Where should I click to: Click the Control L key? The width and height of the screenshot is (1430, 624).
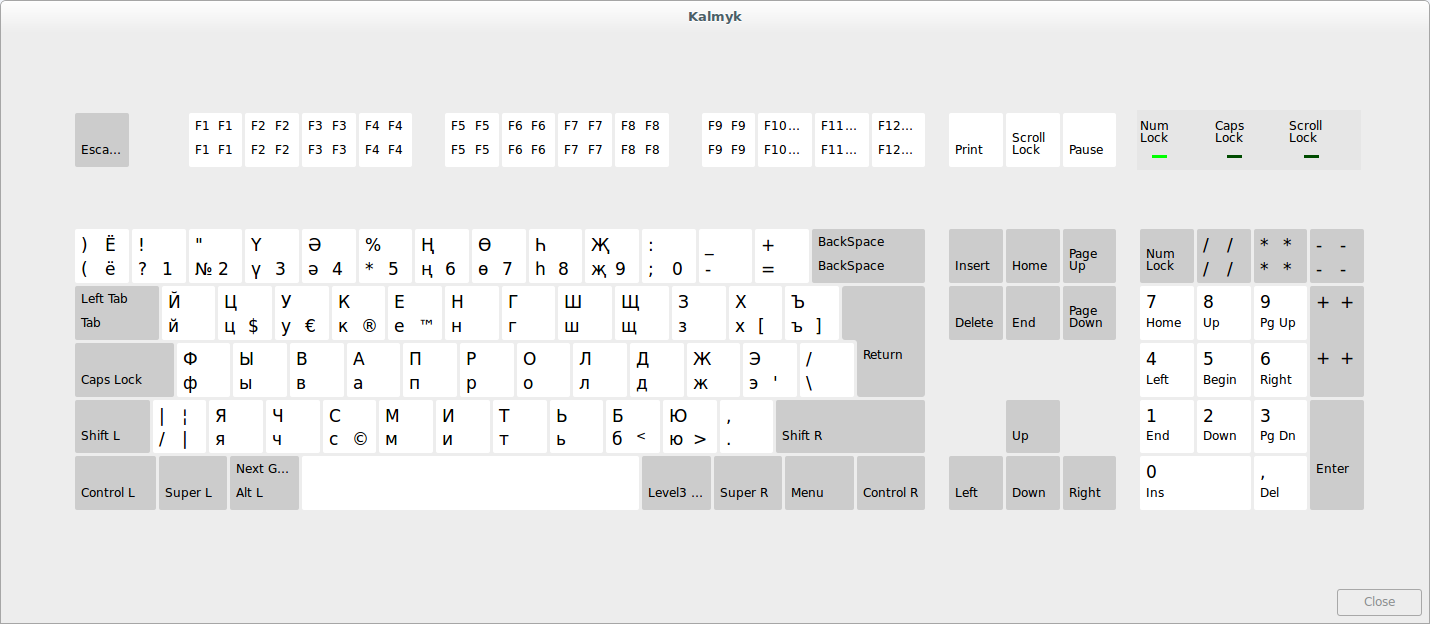pyautogui.click(x=115, y=483)
